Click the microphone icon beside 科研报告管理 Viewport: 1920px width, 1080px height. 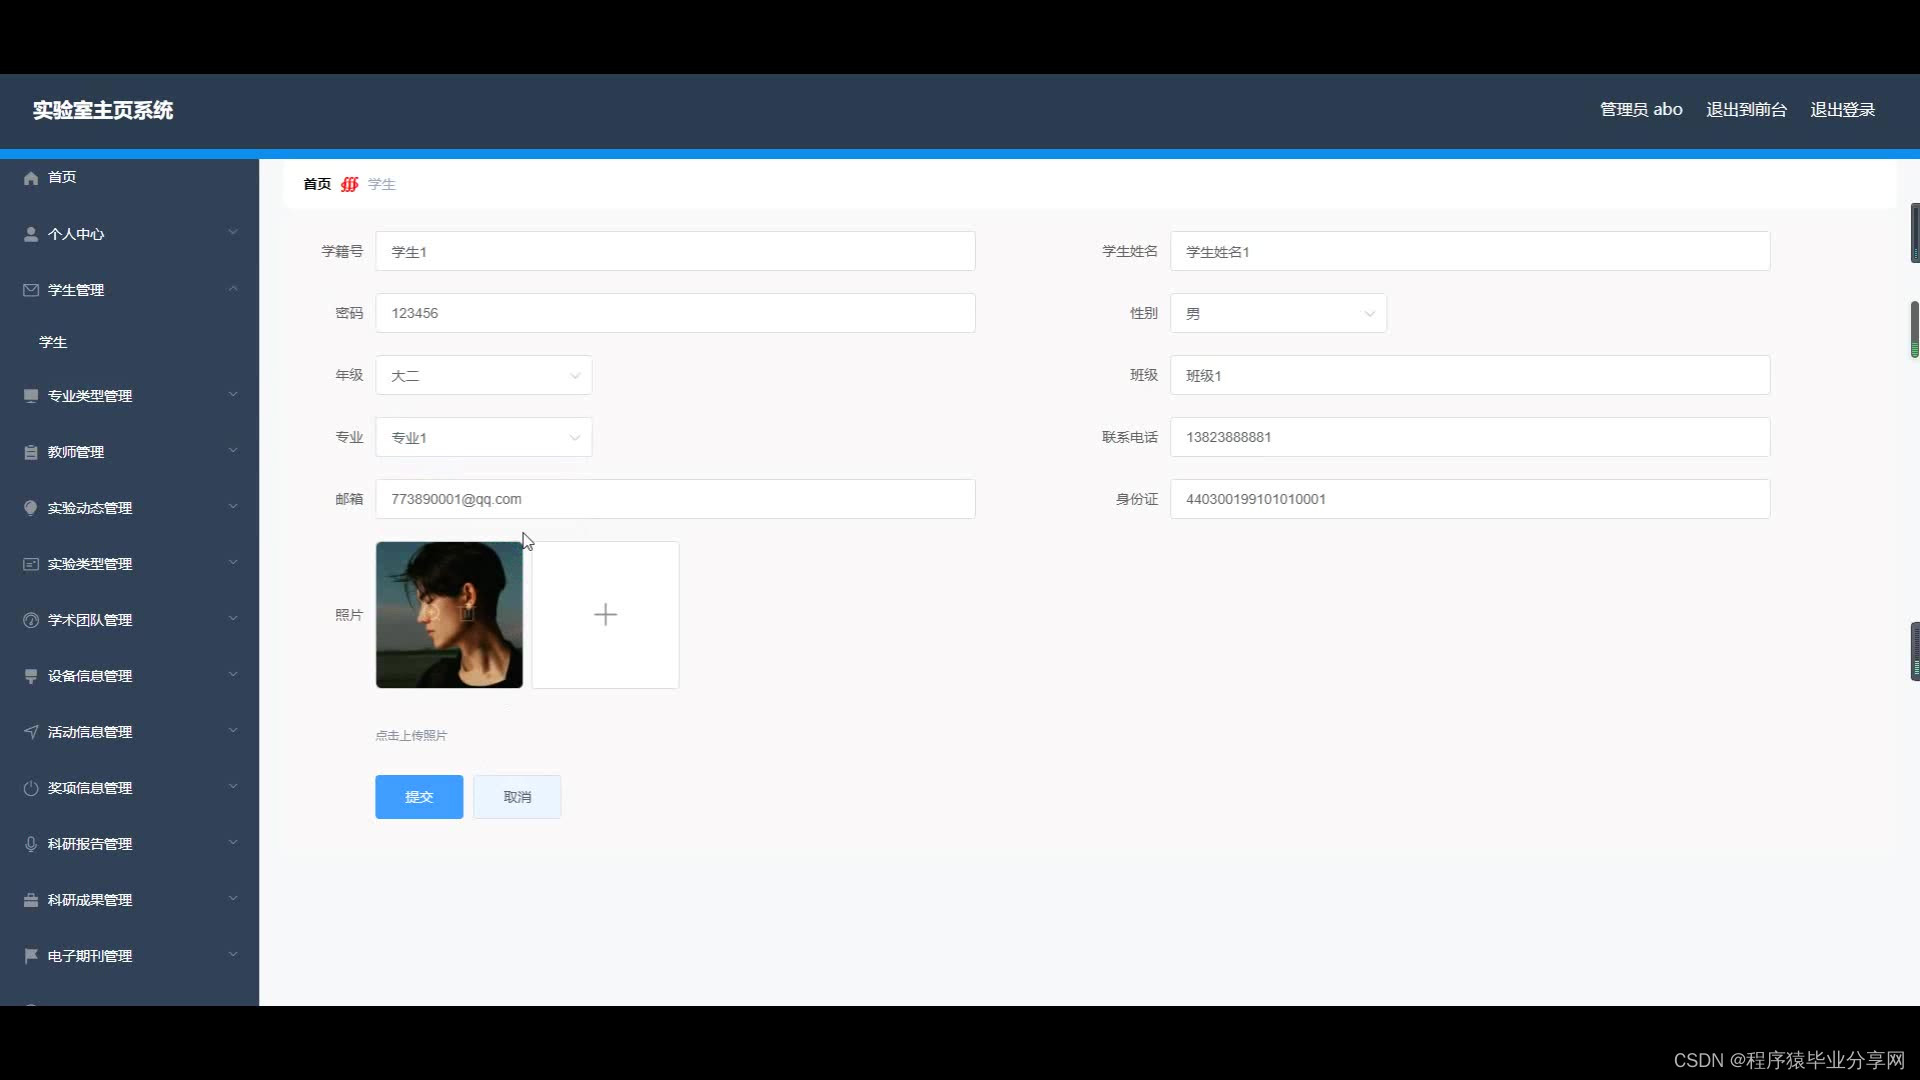[x=31, y=844]
